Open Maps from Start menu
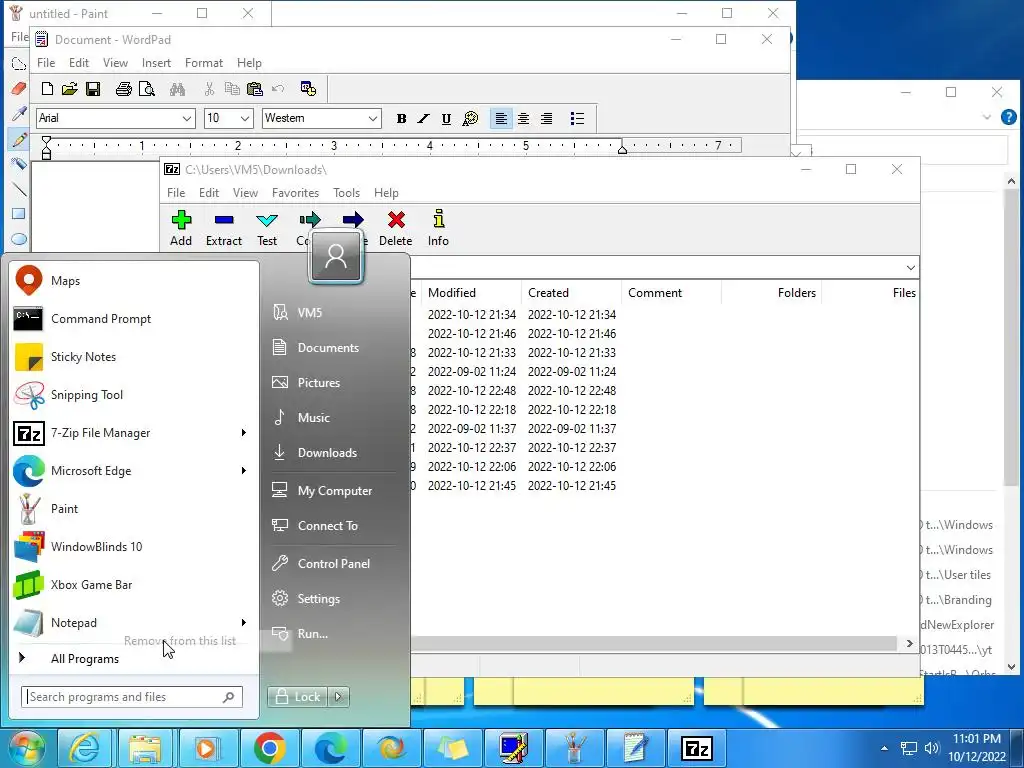The height and width of the screenshot is (768, 1024). (135, 281)
